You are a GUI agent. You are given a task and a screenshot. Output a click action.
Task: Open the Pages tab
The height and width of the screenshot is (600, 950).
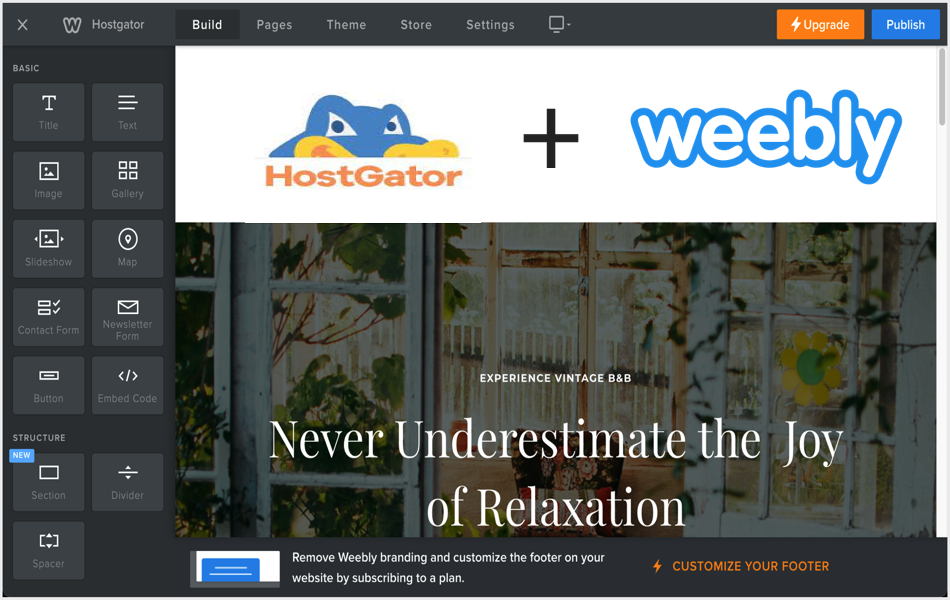(x=274, y=25)
